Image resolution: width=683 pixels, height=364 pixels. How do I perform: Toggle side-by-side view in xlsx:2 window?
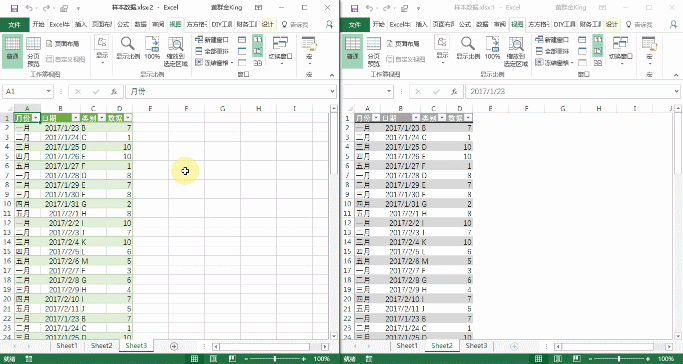(257, 40)
